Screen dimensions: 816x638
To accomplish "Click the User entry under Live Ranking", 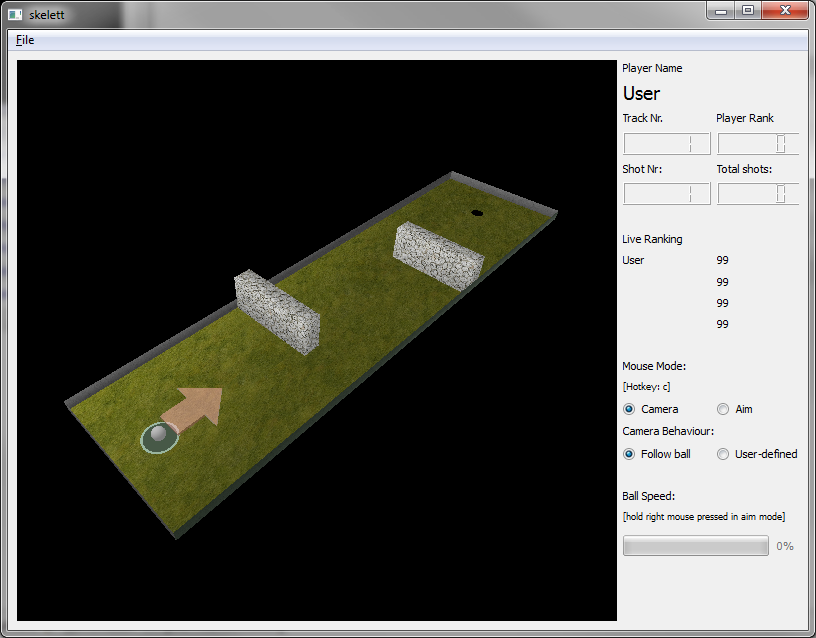I will 633,260.
